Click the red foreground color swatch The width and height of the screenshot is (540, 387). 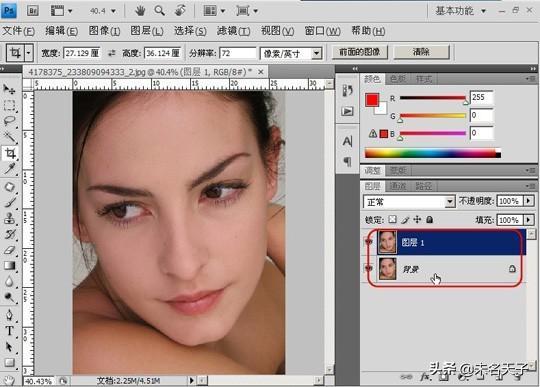click(x=372, y=100)
